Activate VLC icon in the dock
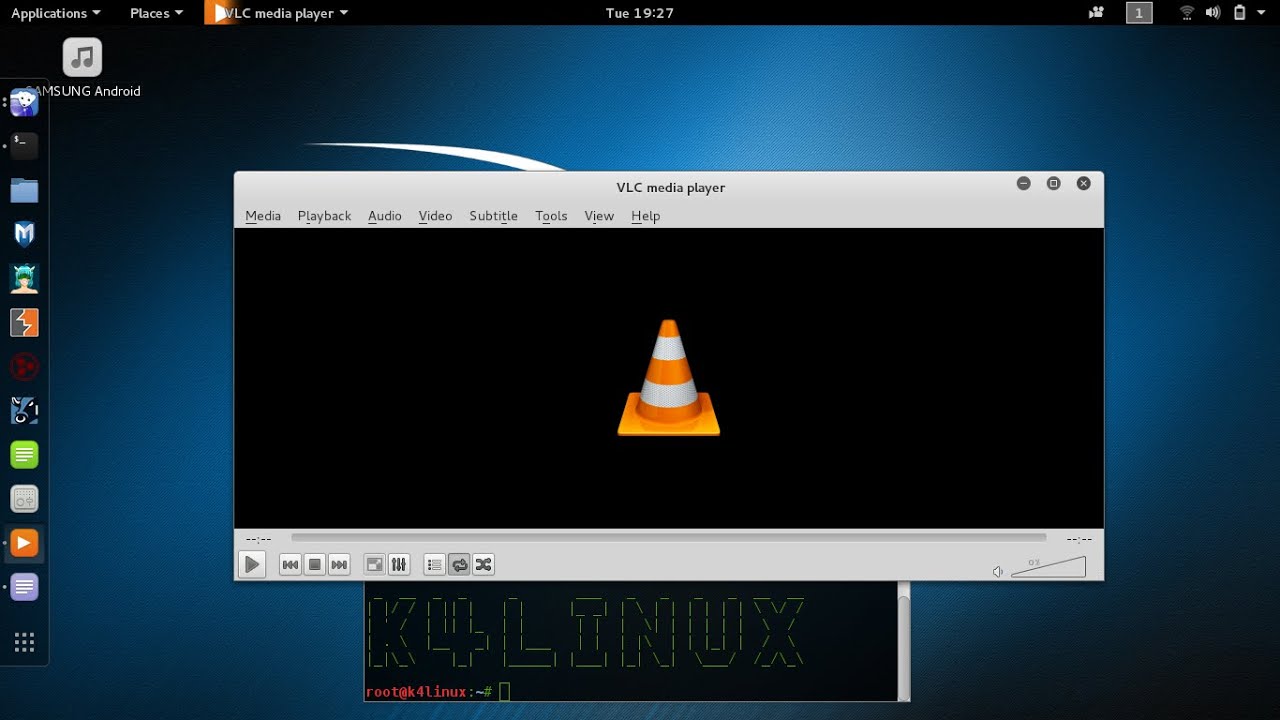 24,543
